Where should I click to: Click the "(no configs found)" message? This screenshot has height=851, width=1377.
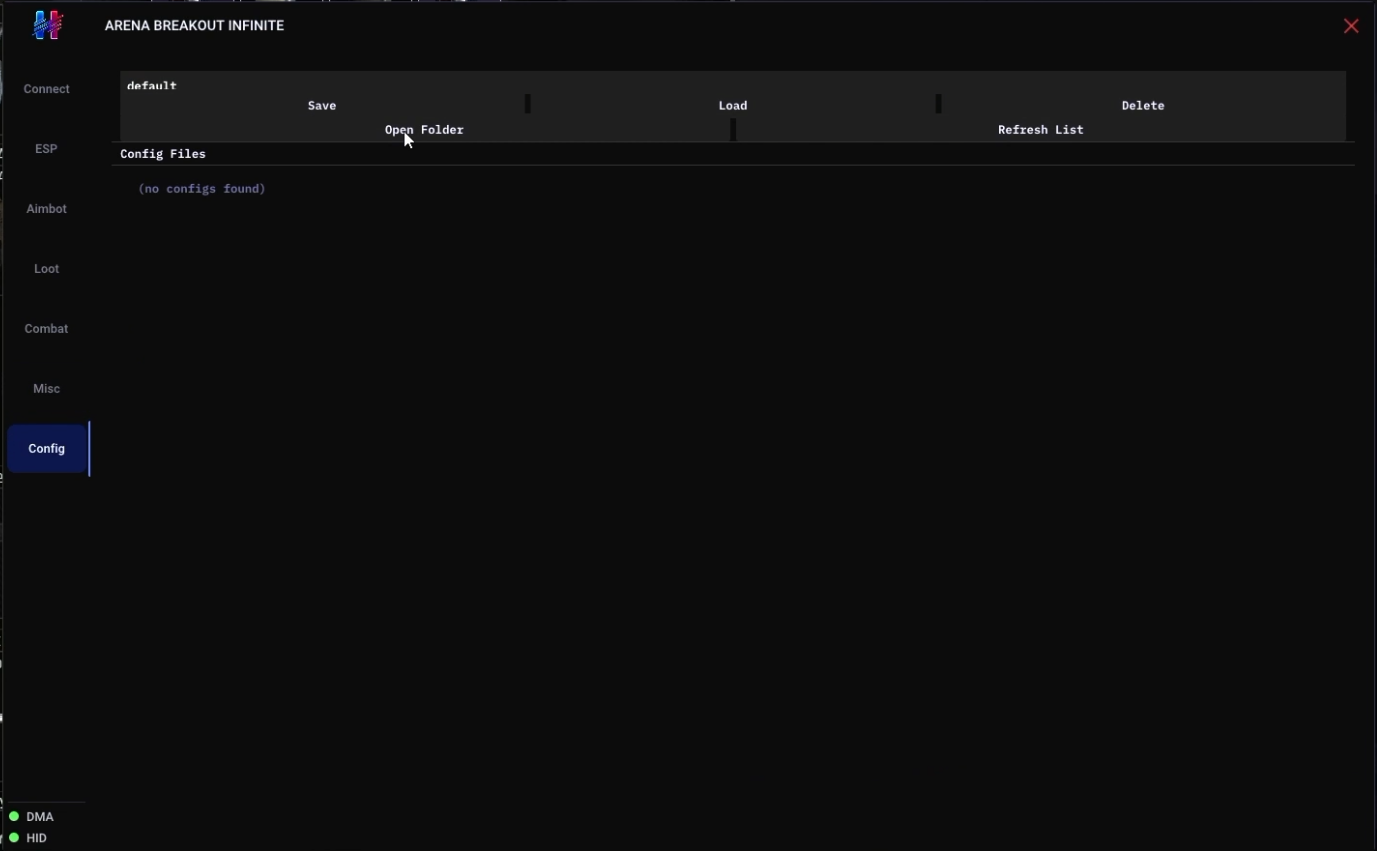[x=202, y=189]
